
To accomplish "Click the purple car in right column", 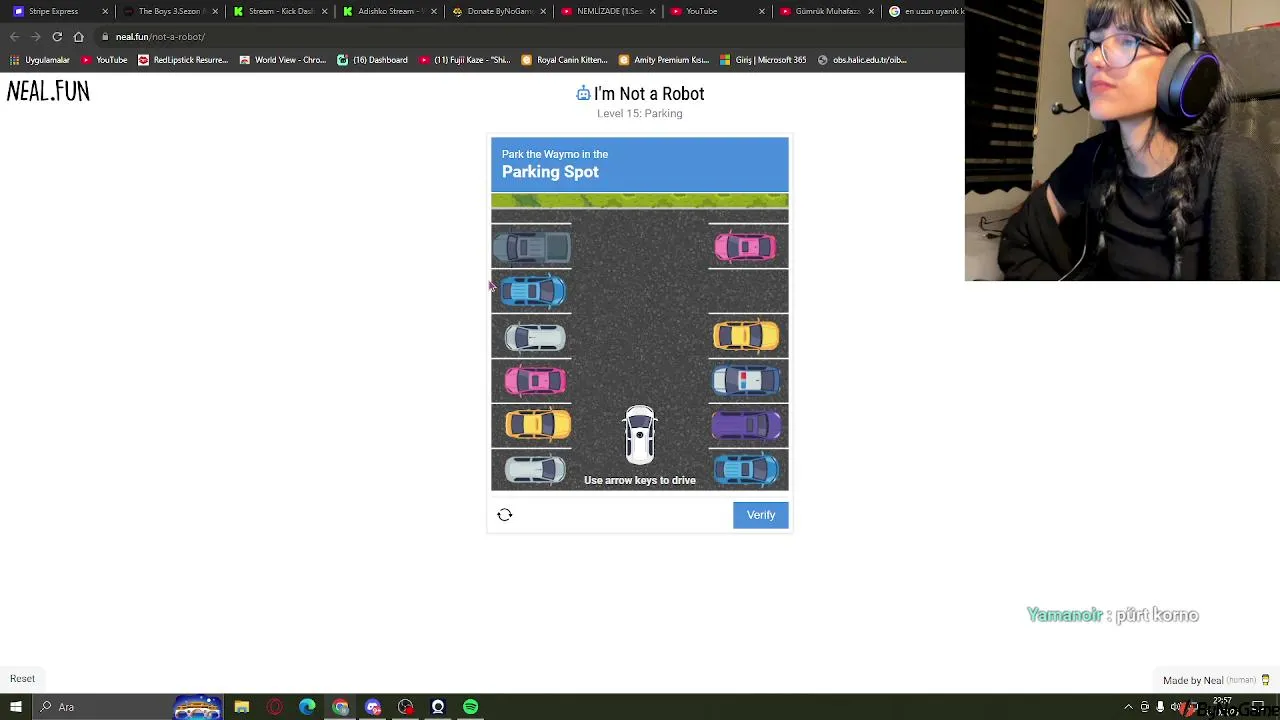I will 746,425.
